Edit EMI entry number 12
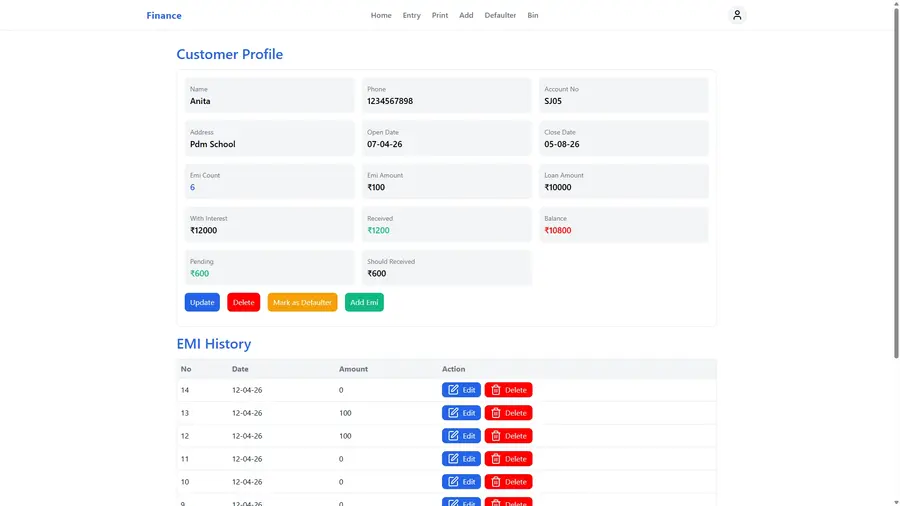Viewport: 900px width, 506px height. tap(461, 436)
